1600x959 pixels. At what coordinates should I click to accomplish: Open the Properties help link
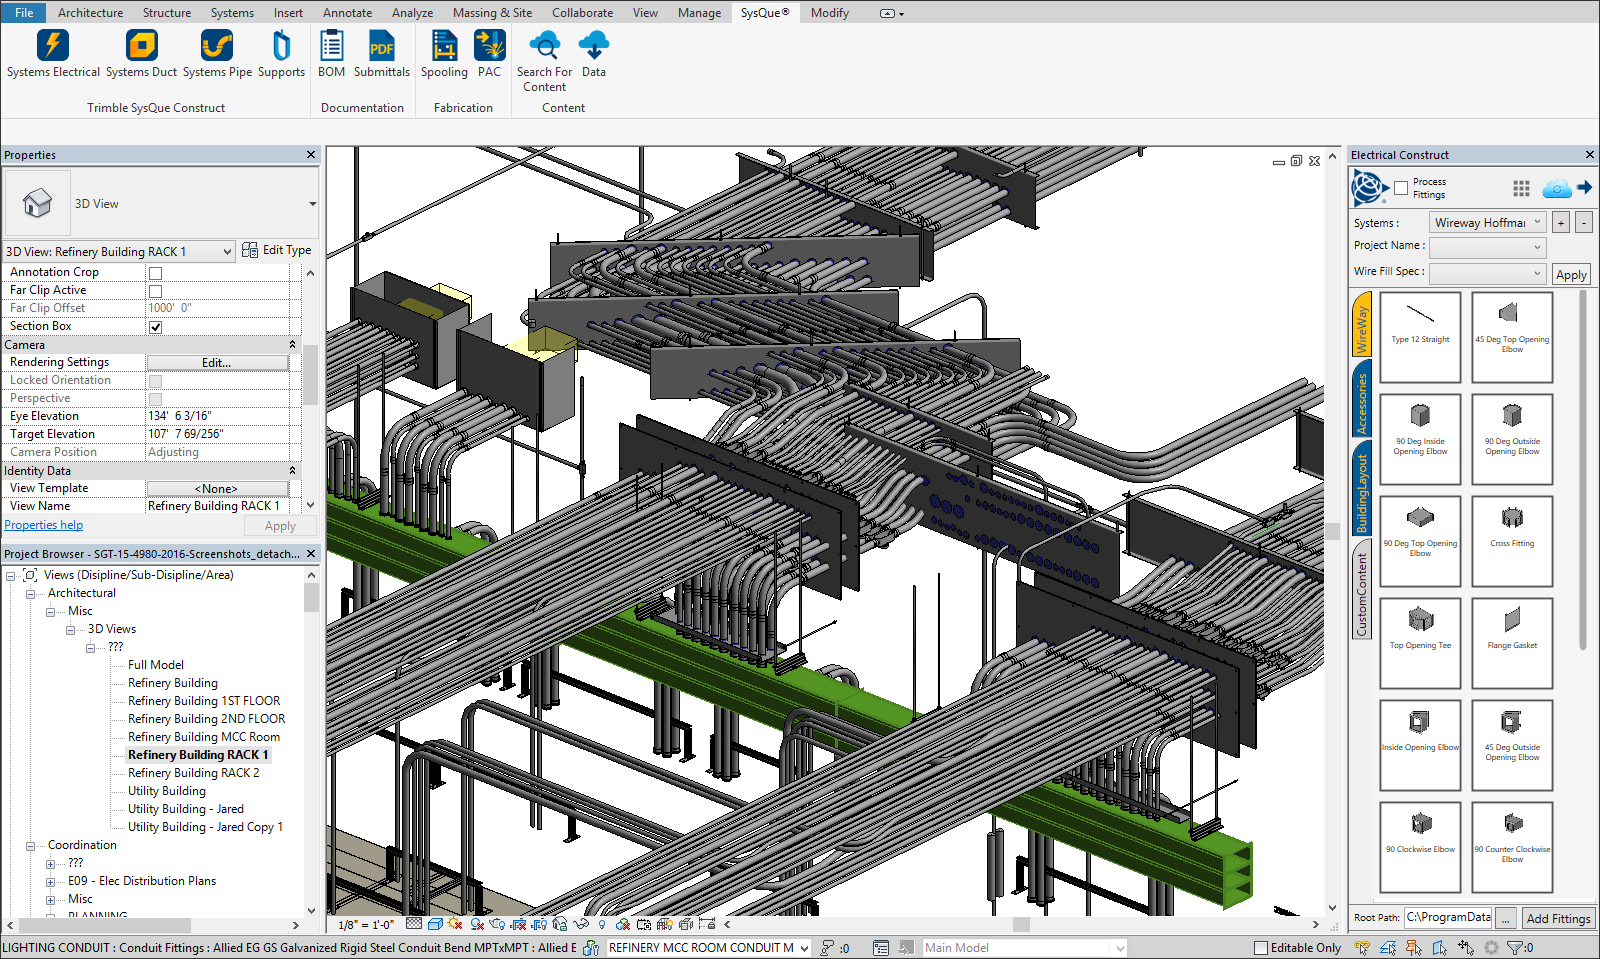(43, 525)
